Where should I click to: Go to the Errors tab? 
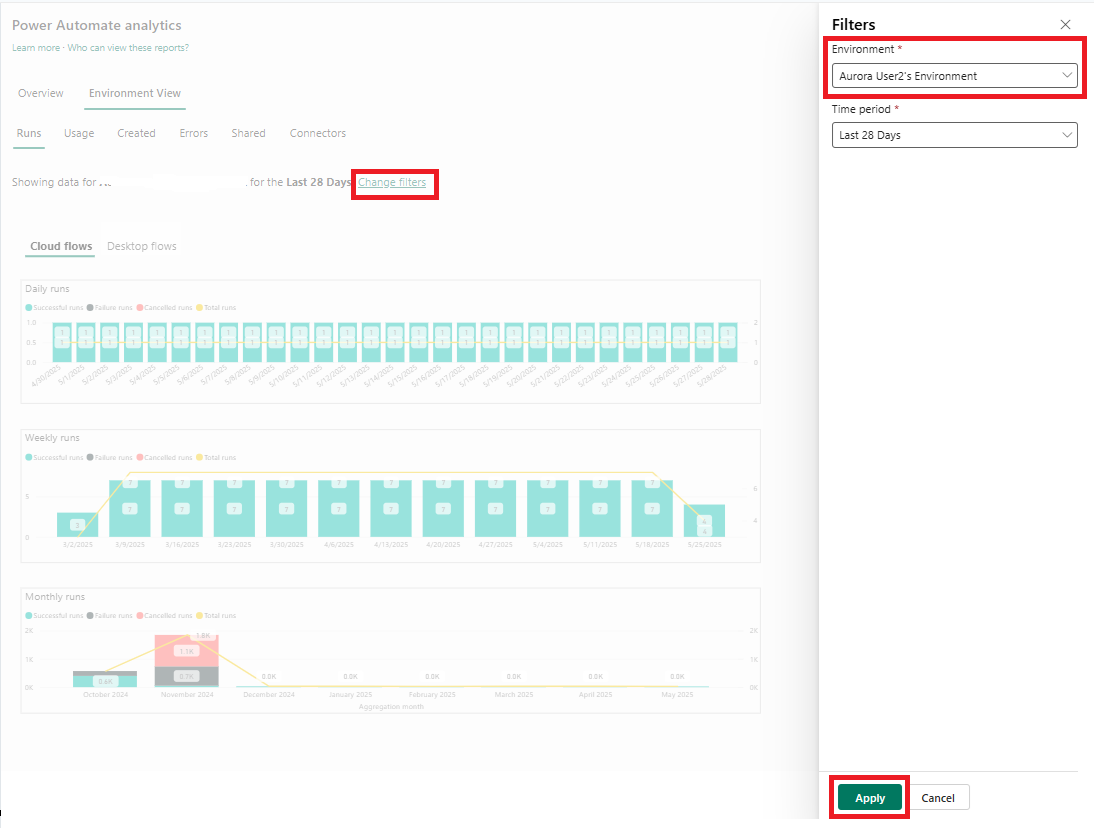point(194,133)
